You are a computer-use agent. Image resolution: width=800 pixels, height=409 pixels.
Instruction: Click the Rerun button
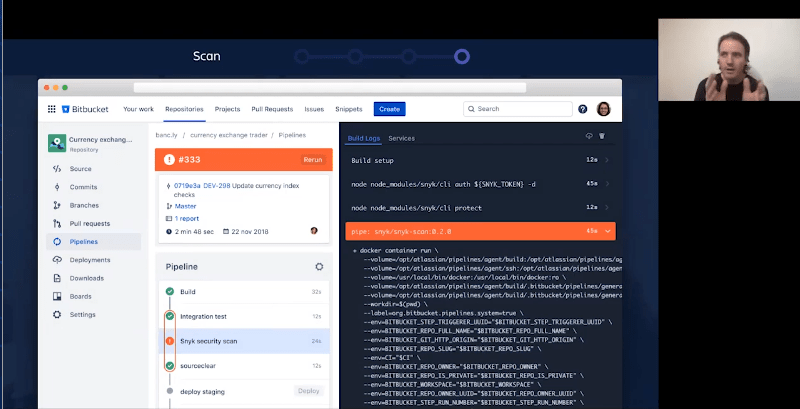point(313,160)
